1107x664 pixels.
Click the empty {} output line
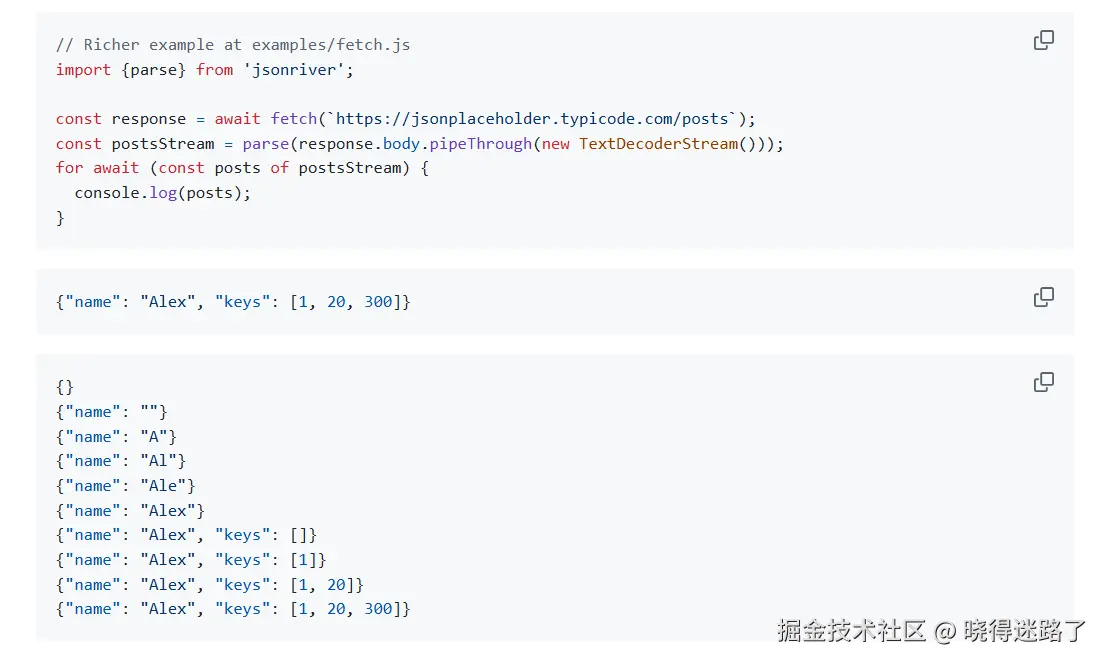click(x=65, y=387)
